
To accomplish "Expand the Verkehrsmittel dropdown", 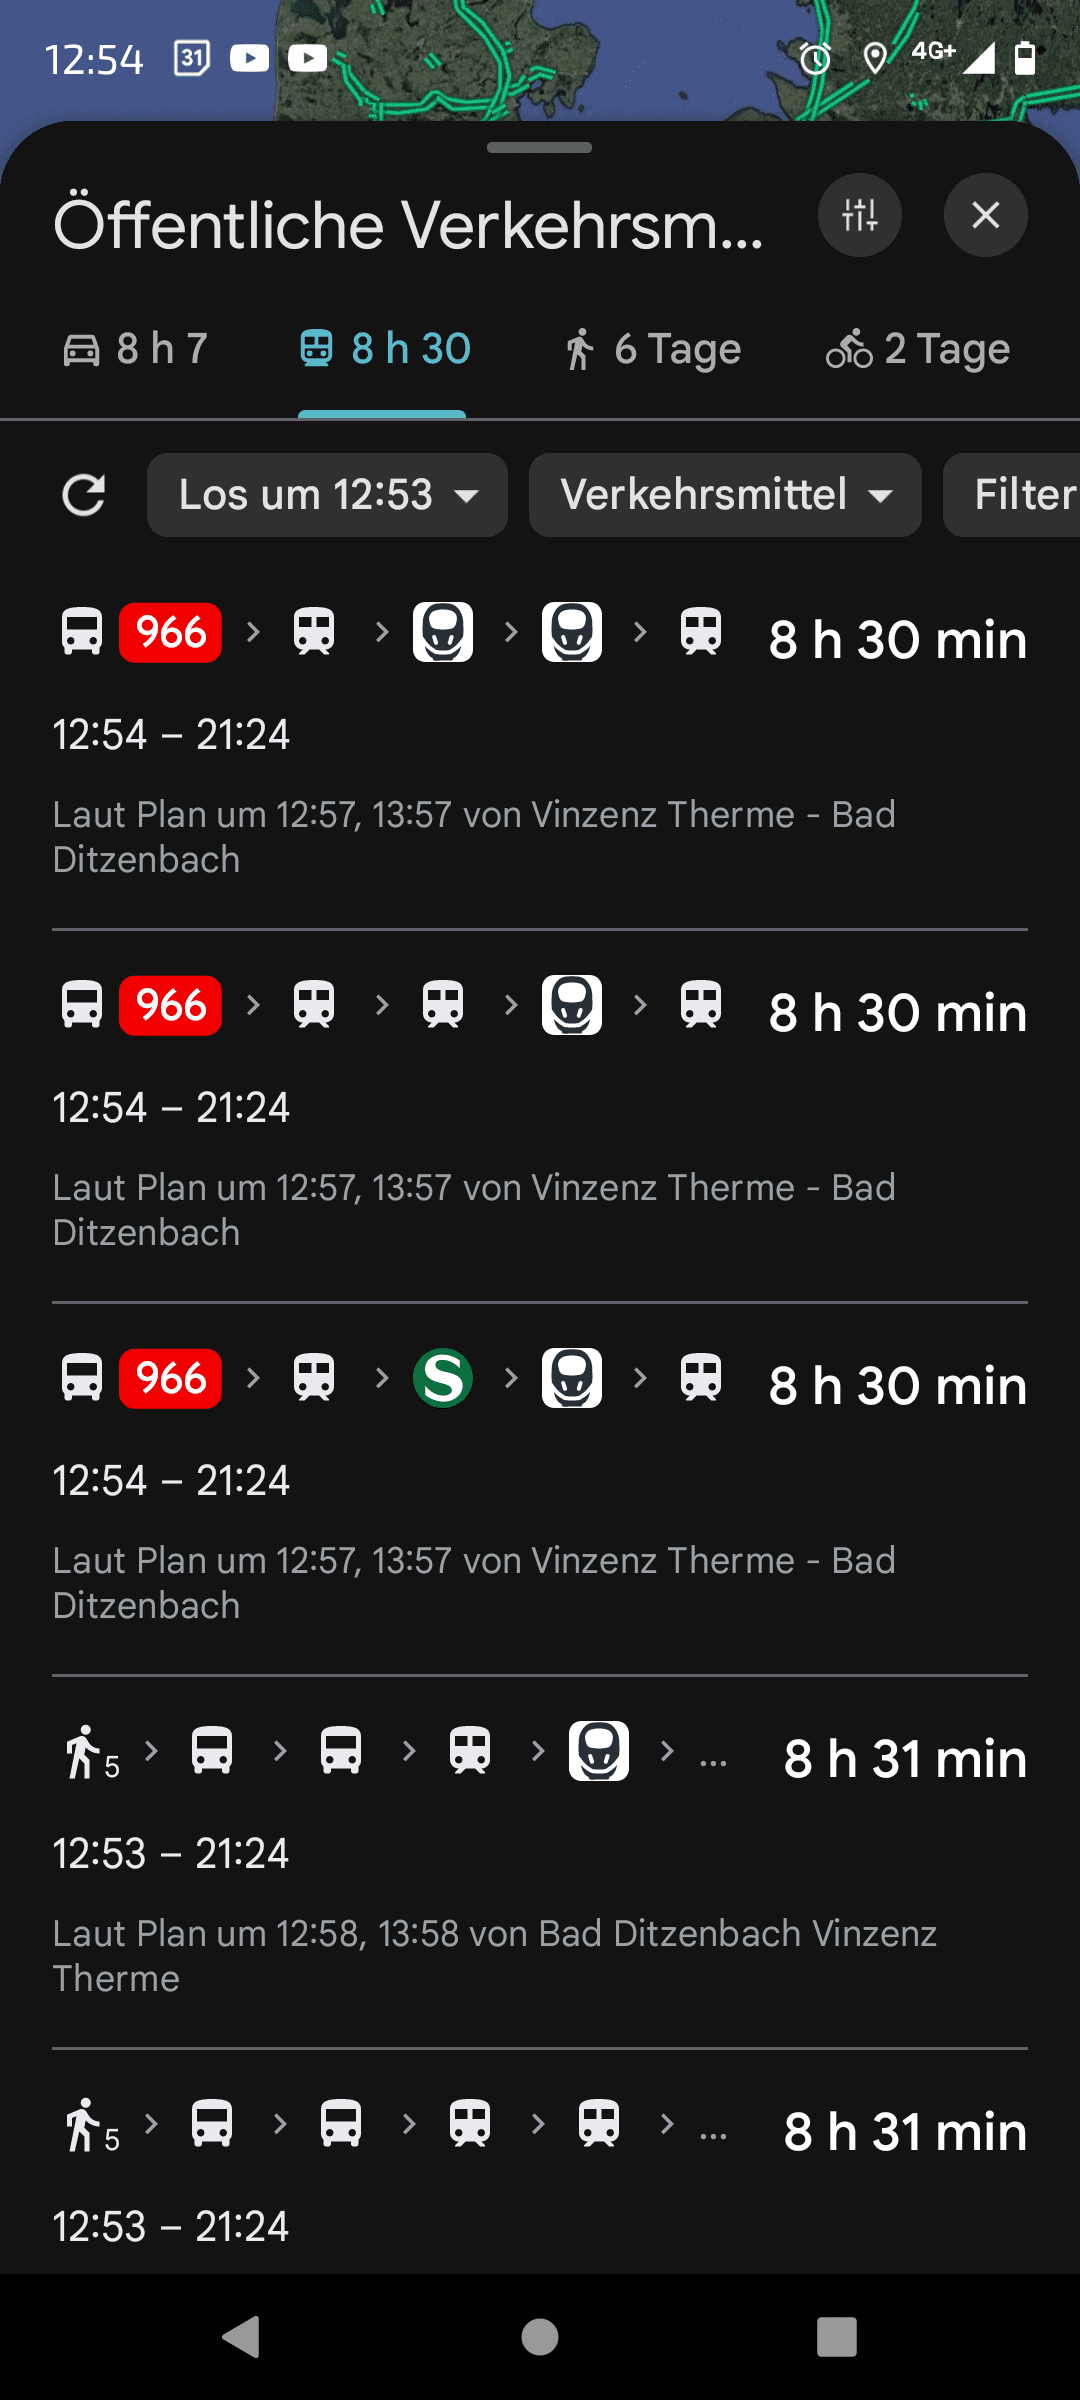I will tap(725, 495).
